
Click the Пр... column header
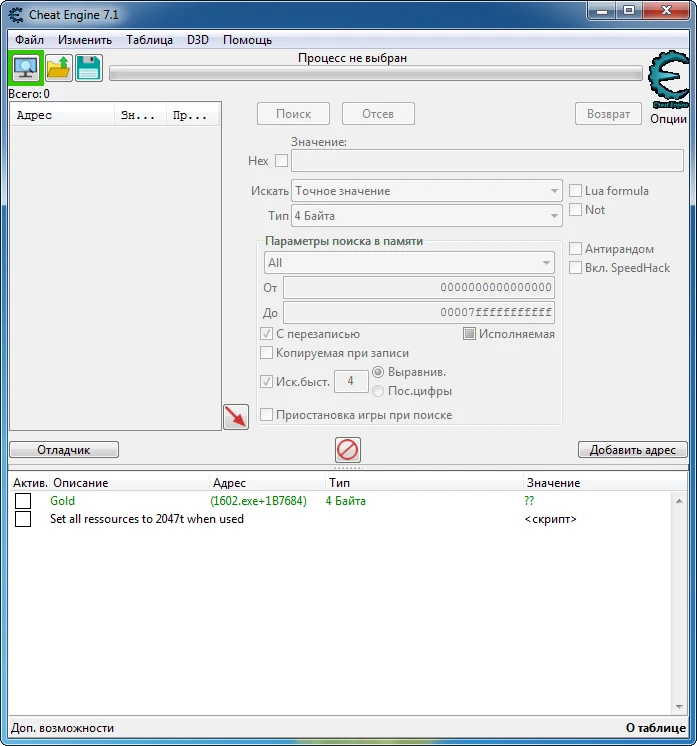[x=192, y=115]
